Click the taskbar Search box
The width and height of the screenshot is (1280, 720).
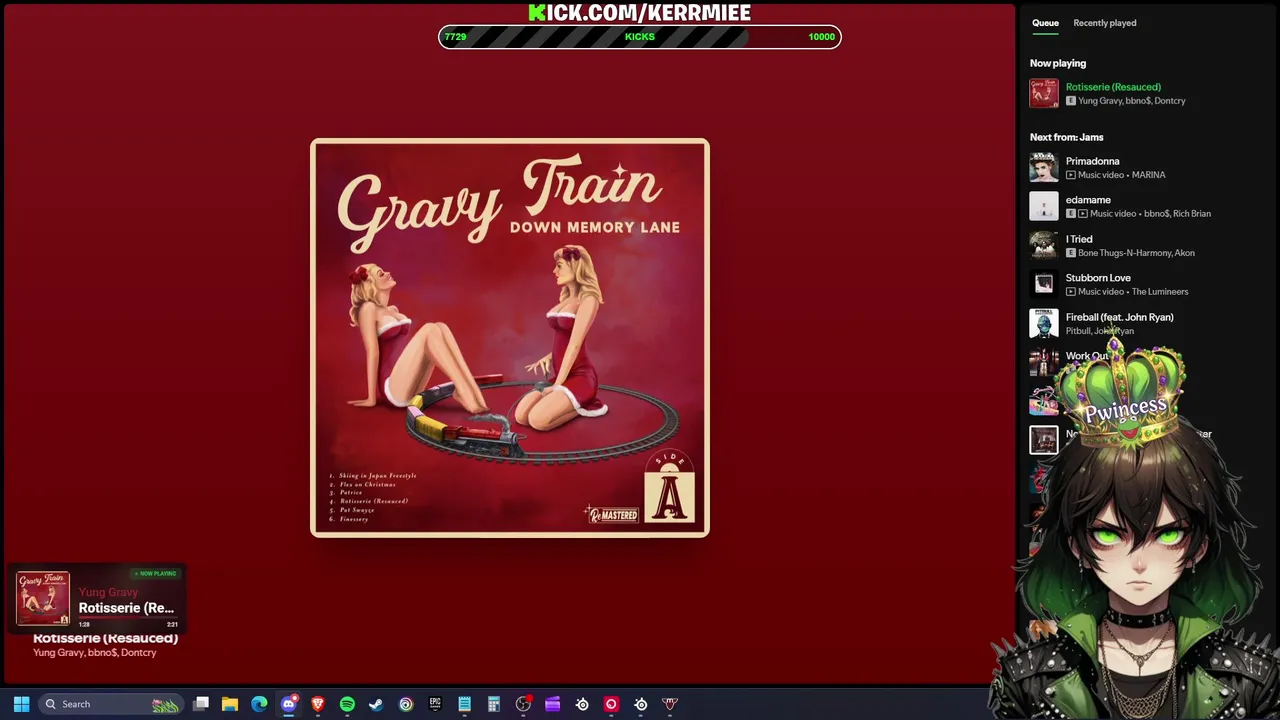click(x=111, y=704)
